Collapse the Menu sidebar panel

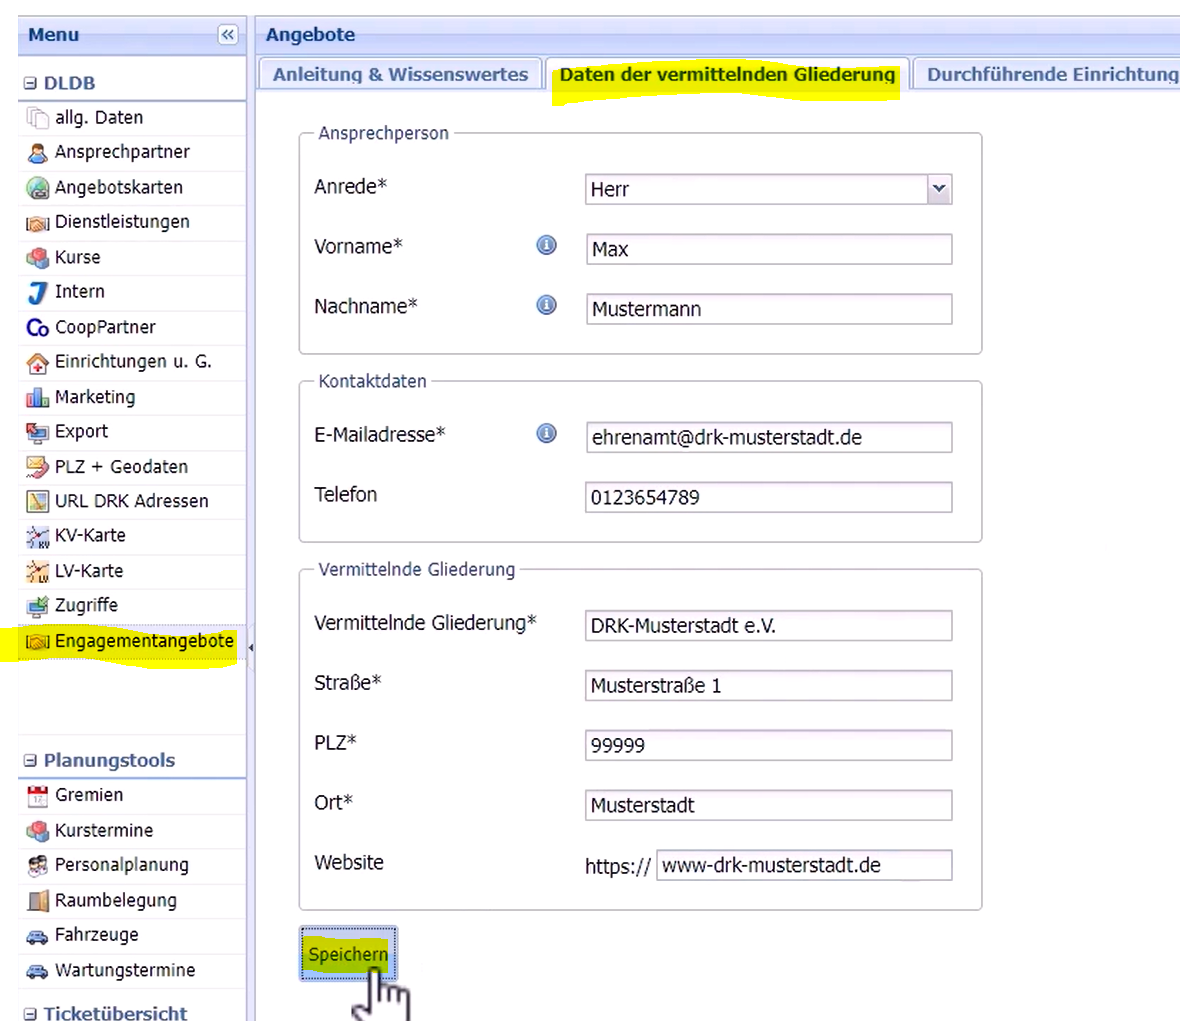[228, 35]
